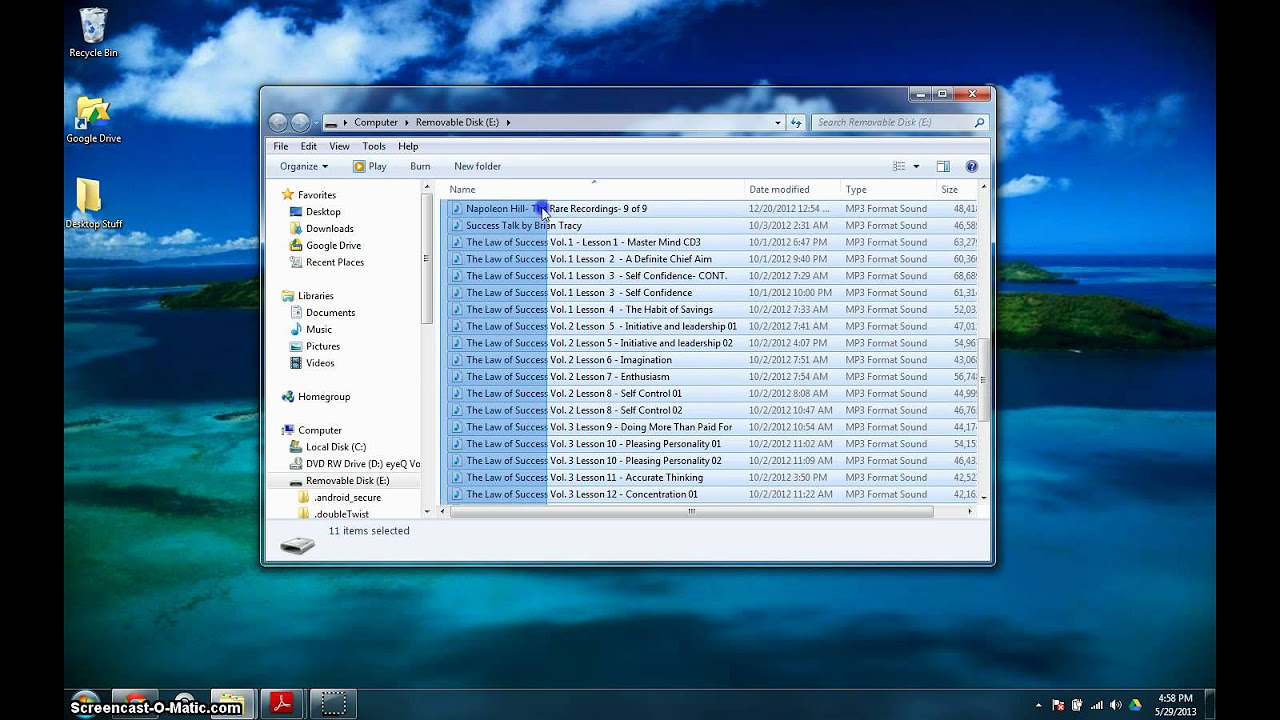
Task: Open the views options dropdown arrow
Action: (916, 167)
